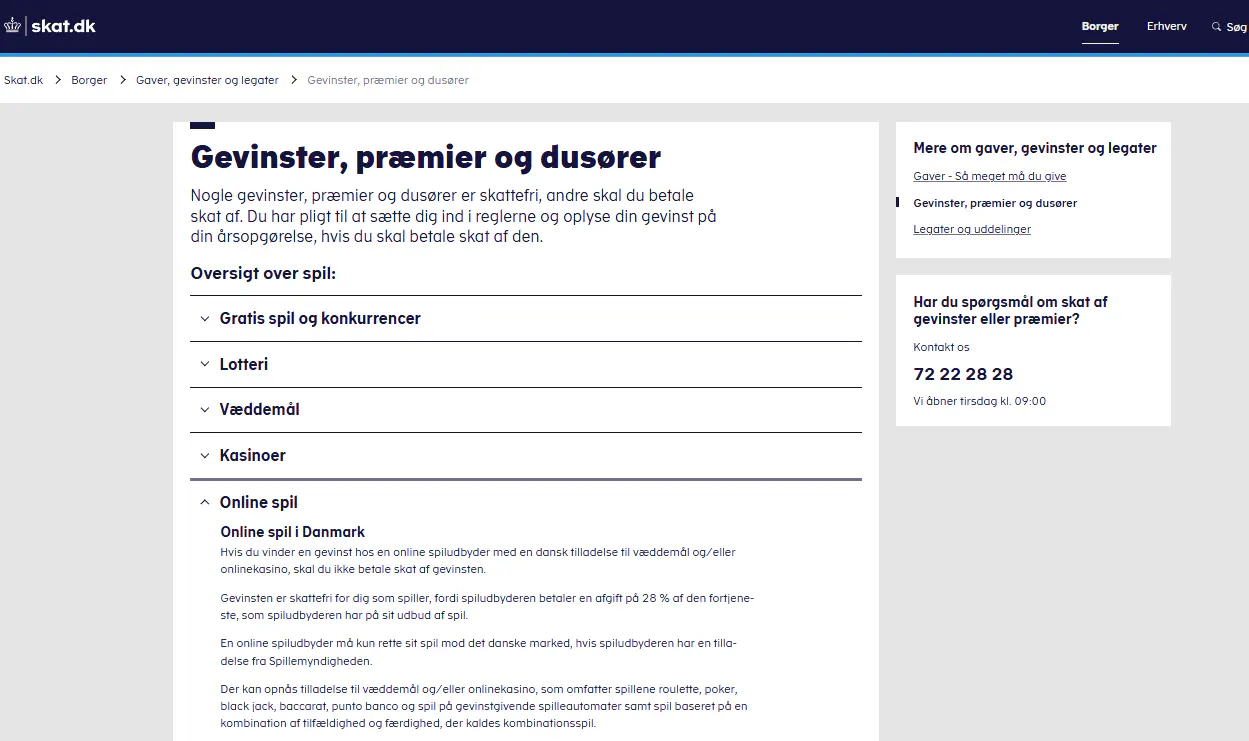Go to Skat.dk breadcrumb link
1249x741 pixels.
tap(23, 80)
